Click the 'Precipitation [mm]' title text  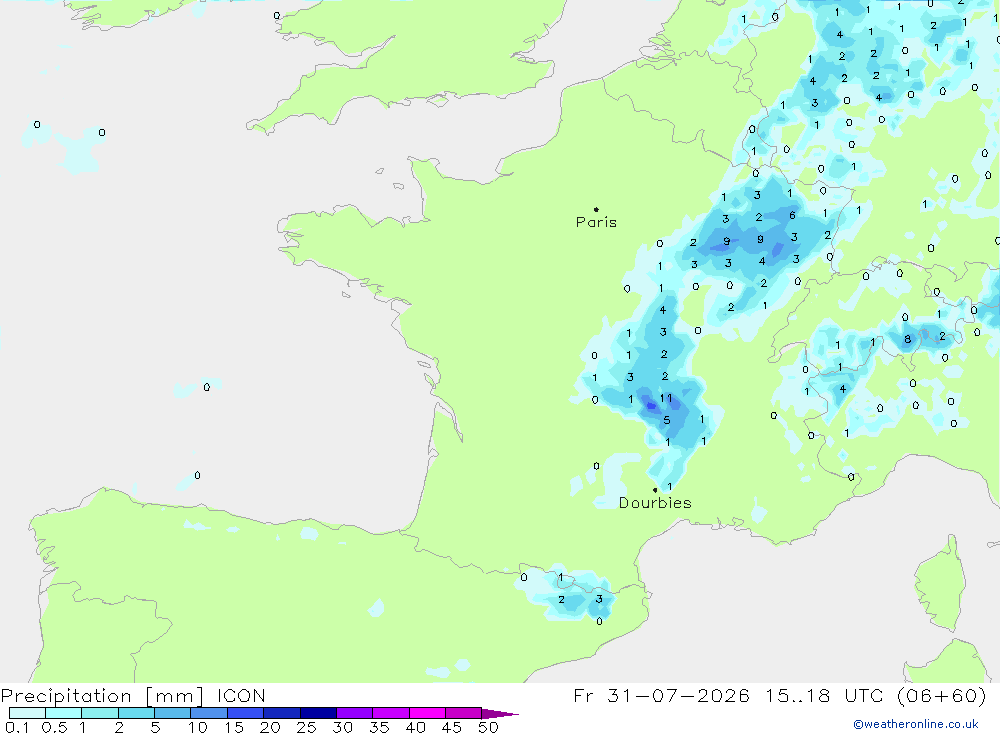(x=102, y=695)
